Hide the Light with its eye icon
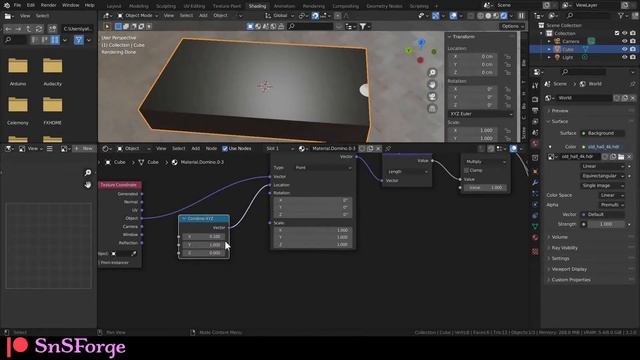 tap(624, 58)
